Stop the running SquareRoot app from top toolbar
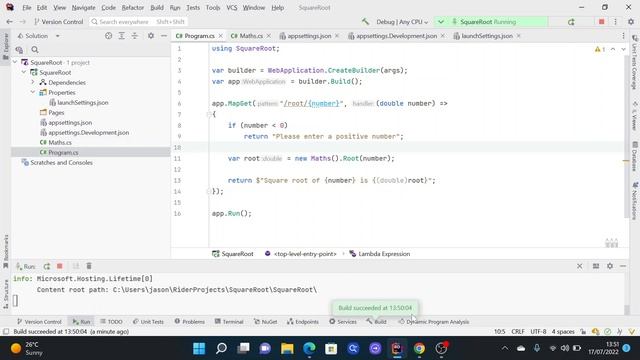Viewport: 640px width, 360px height. click(601, 22)
